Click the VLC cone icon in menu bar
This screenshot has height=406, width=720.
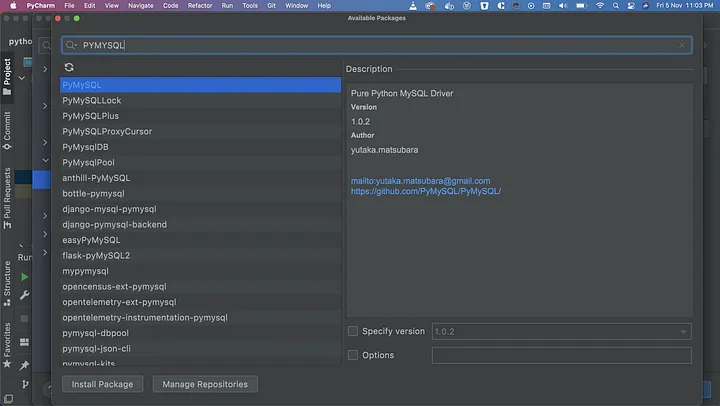pyautogui.click(x=413, y=6)
